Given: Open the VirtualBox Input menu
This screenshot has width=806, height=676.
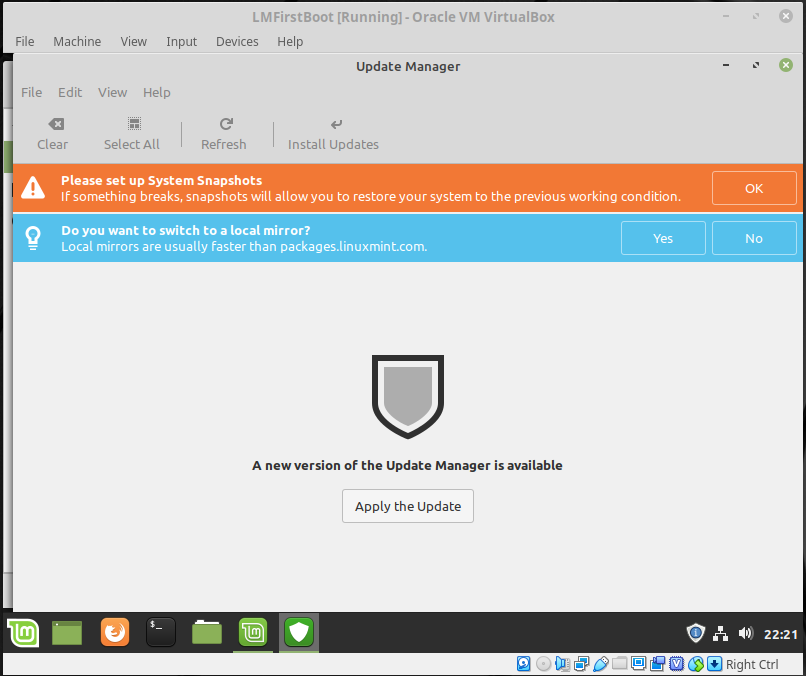Looking at the screenshot, I should tap(181, 41).
